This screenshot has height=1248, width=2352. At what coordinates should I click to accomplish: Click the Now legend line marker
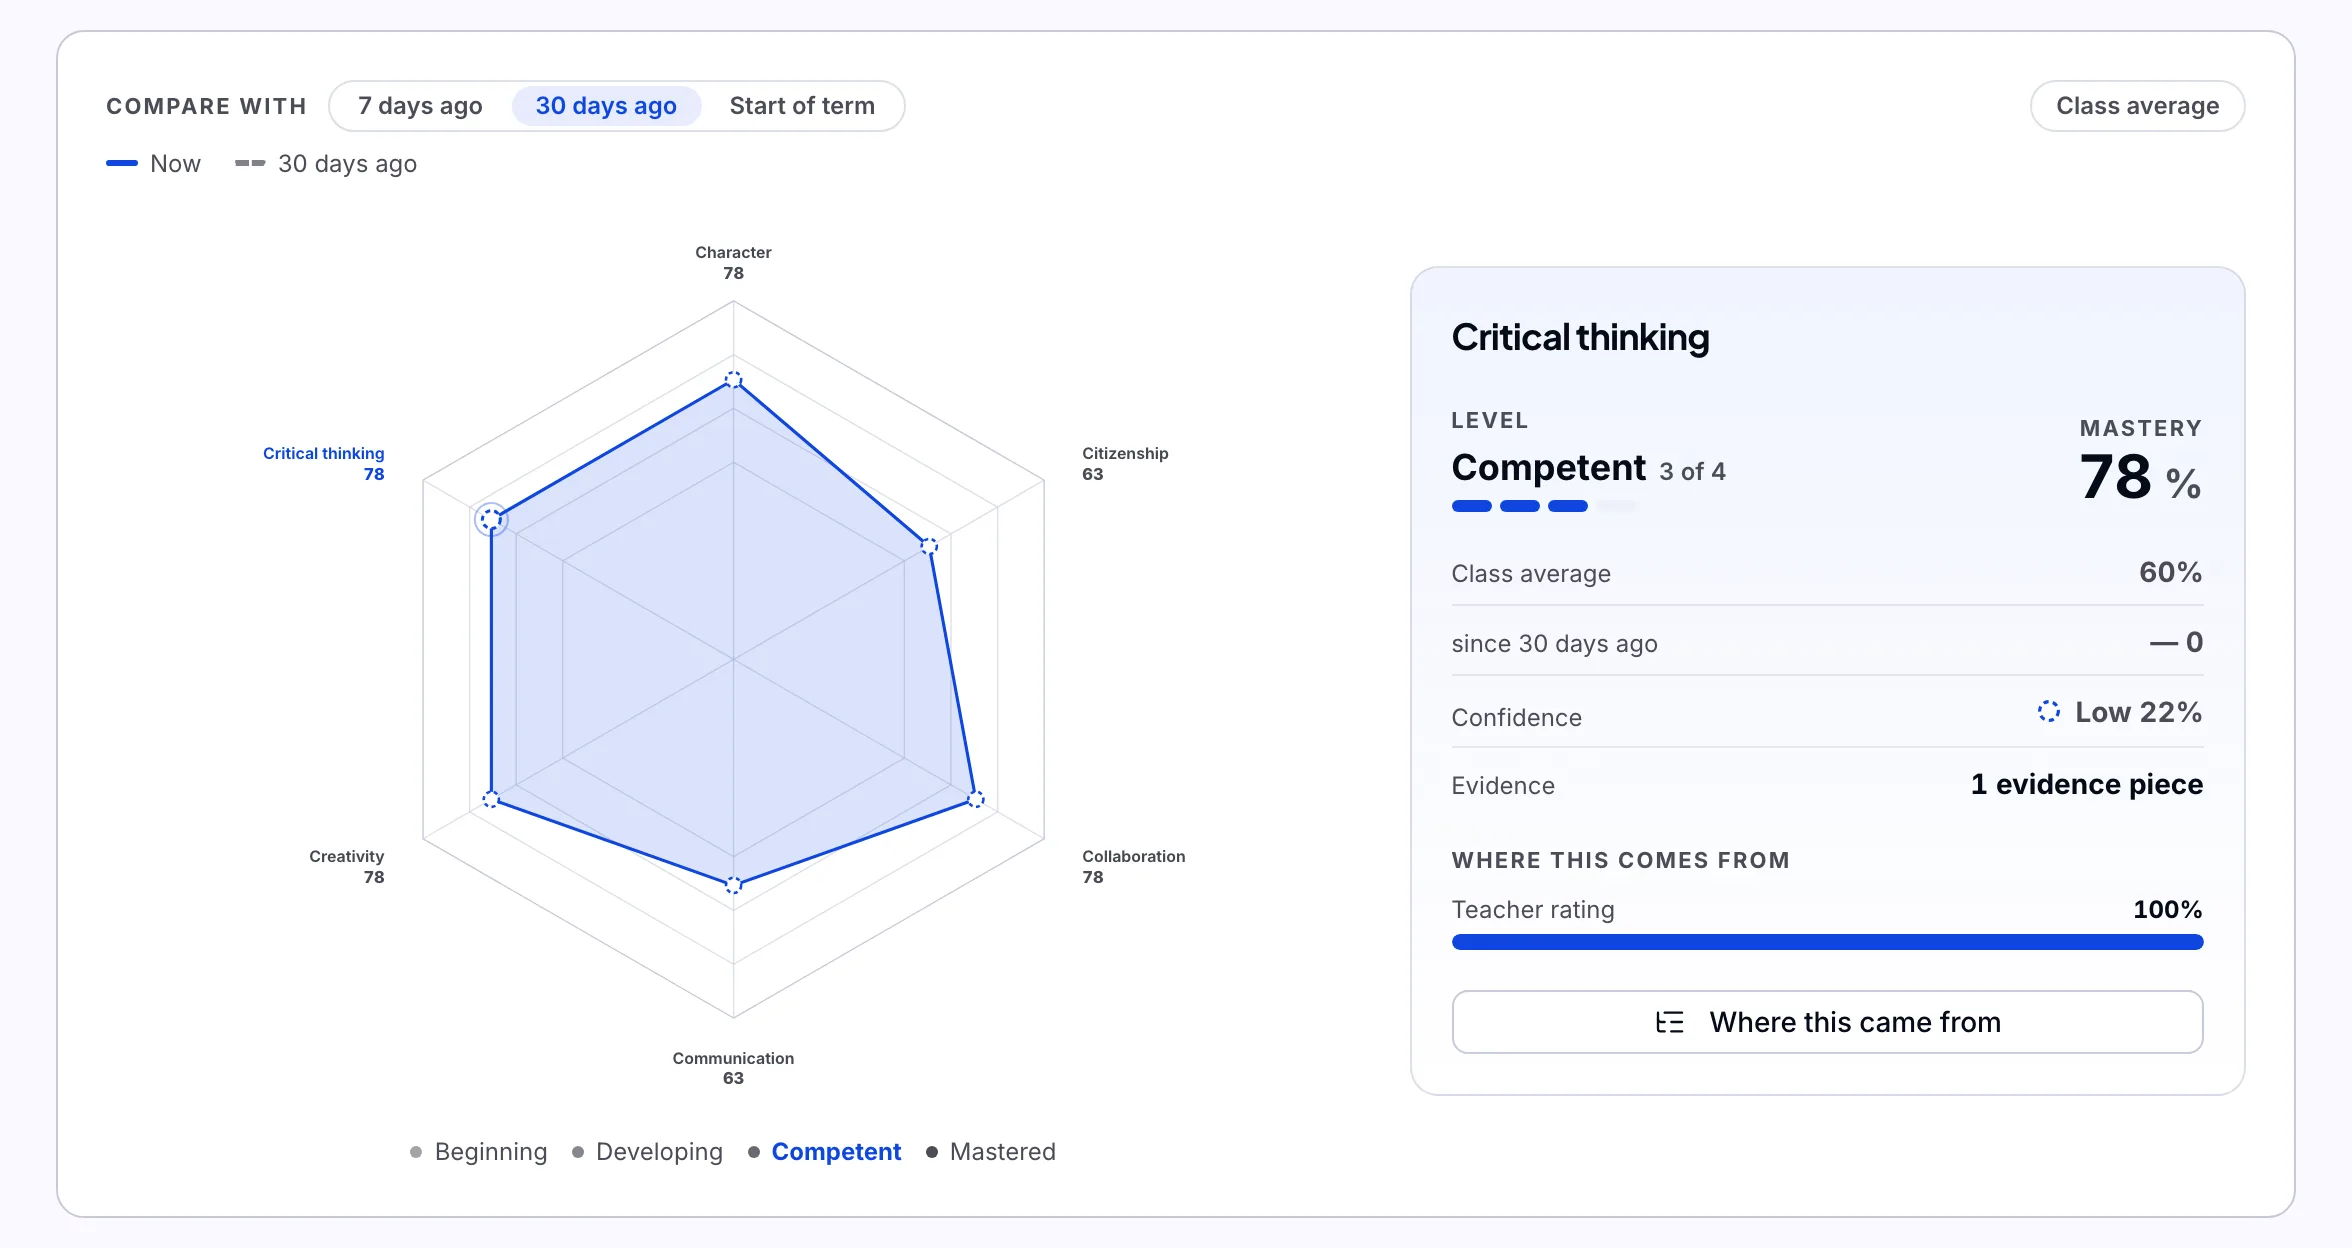coord(122,163)
